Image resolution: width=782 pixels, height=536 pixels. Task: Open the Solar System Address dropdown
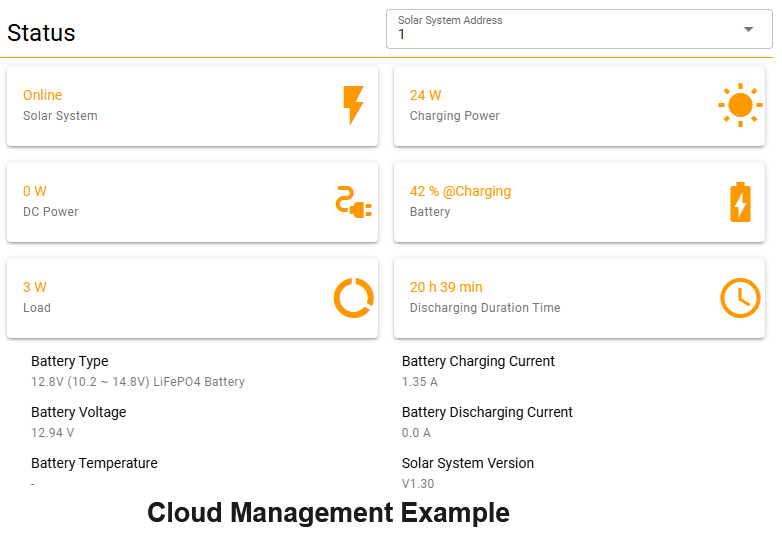click(579, 29)
